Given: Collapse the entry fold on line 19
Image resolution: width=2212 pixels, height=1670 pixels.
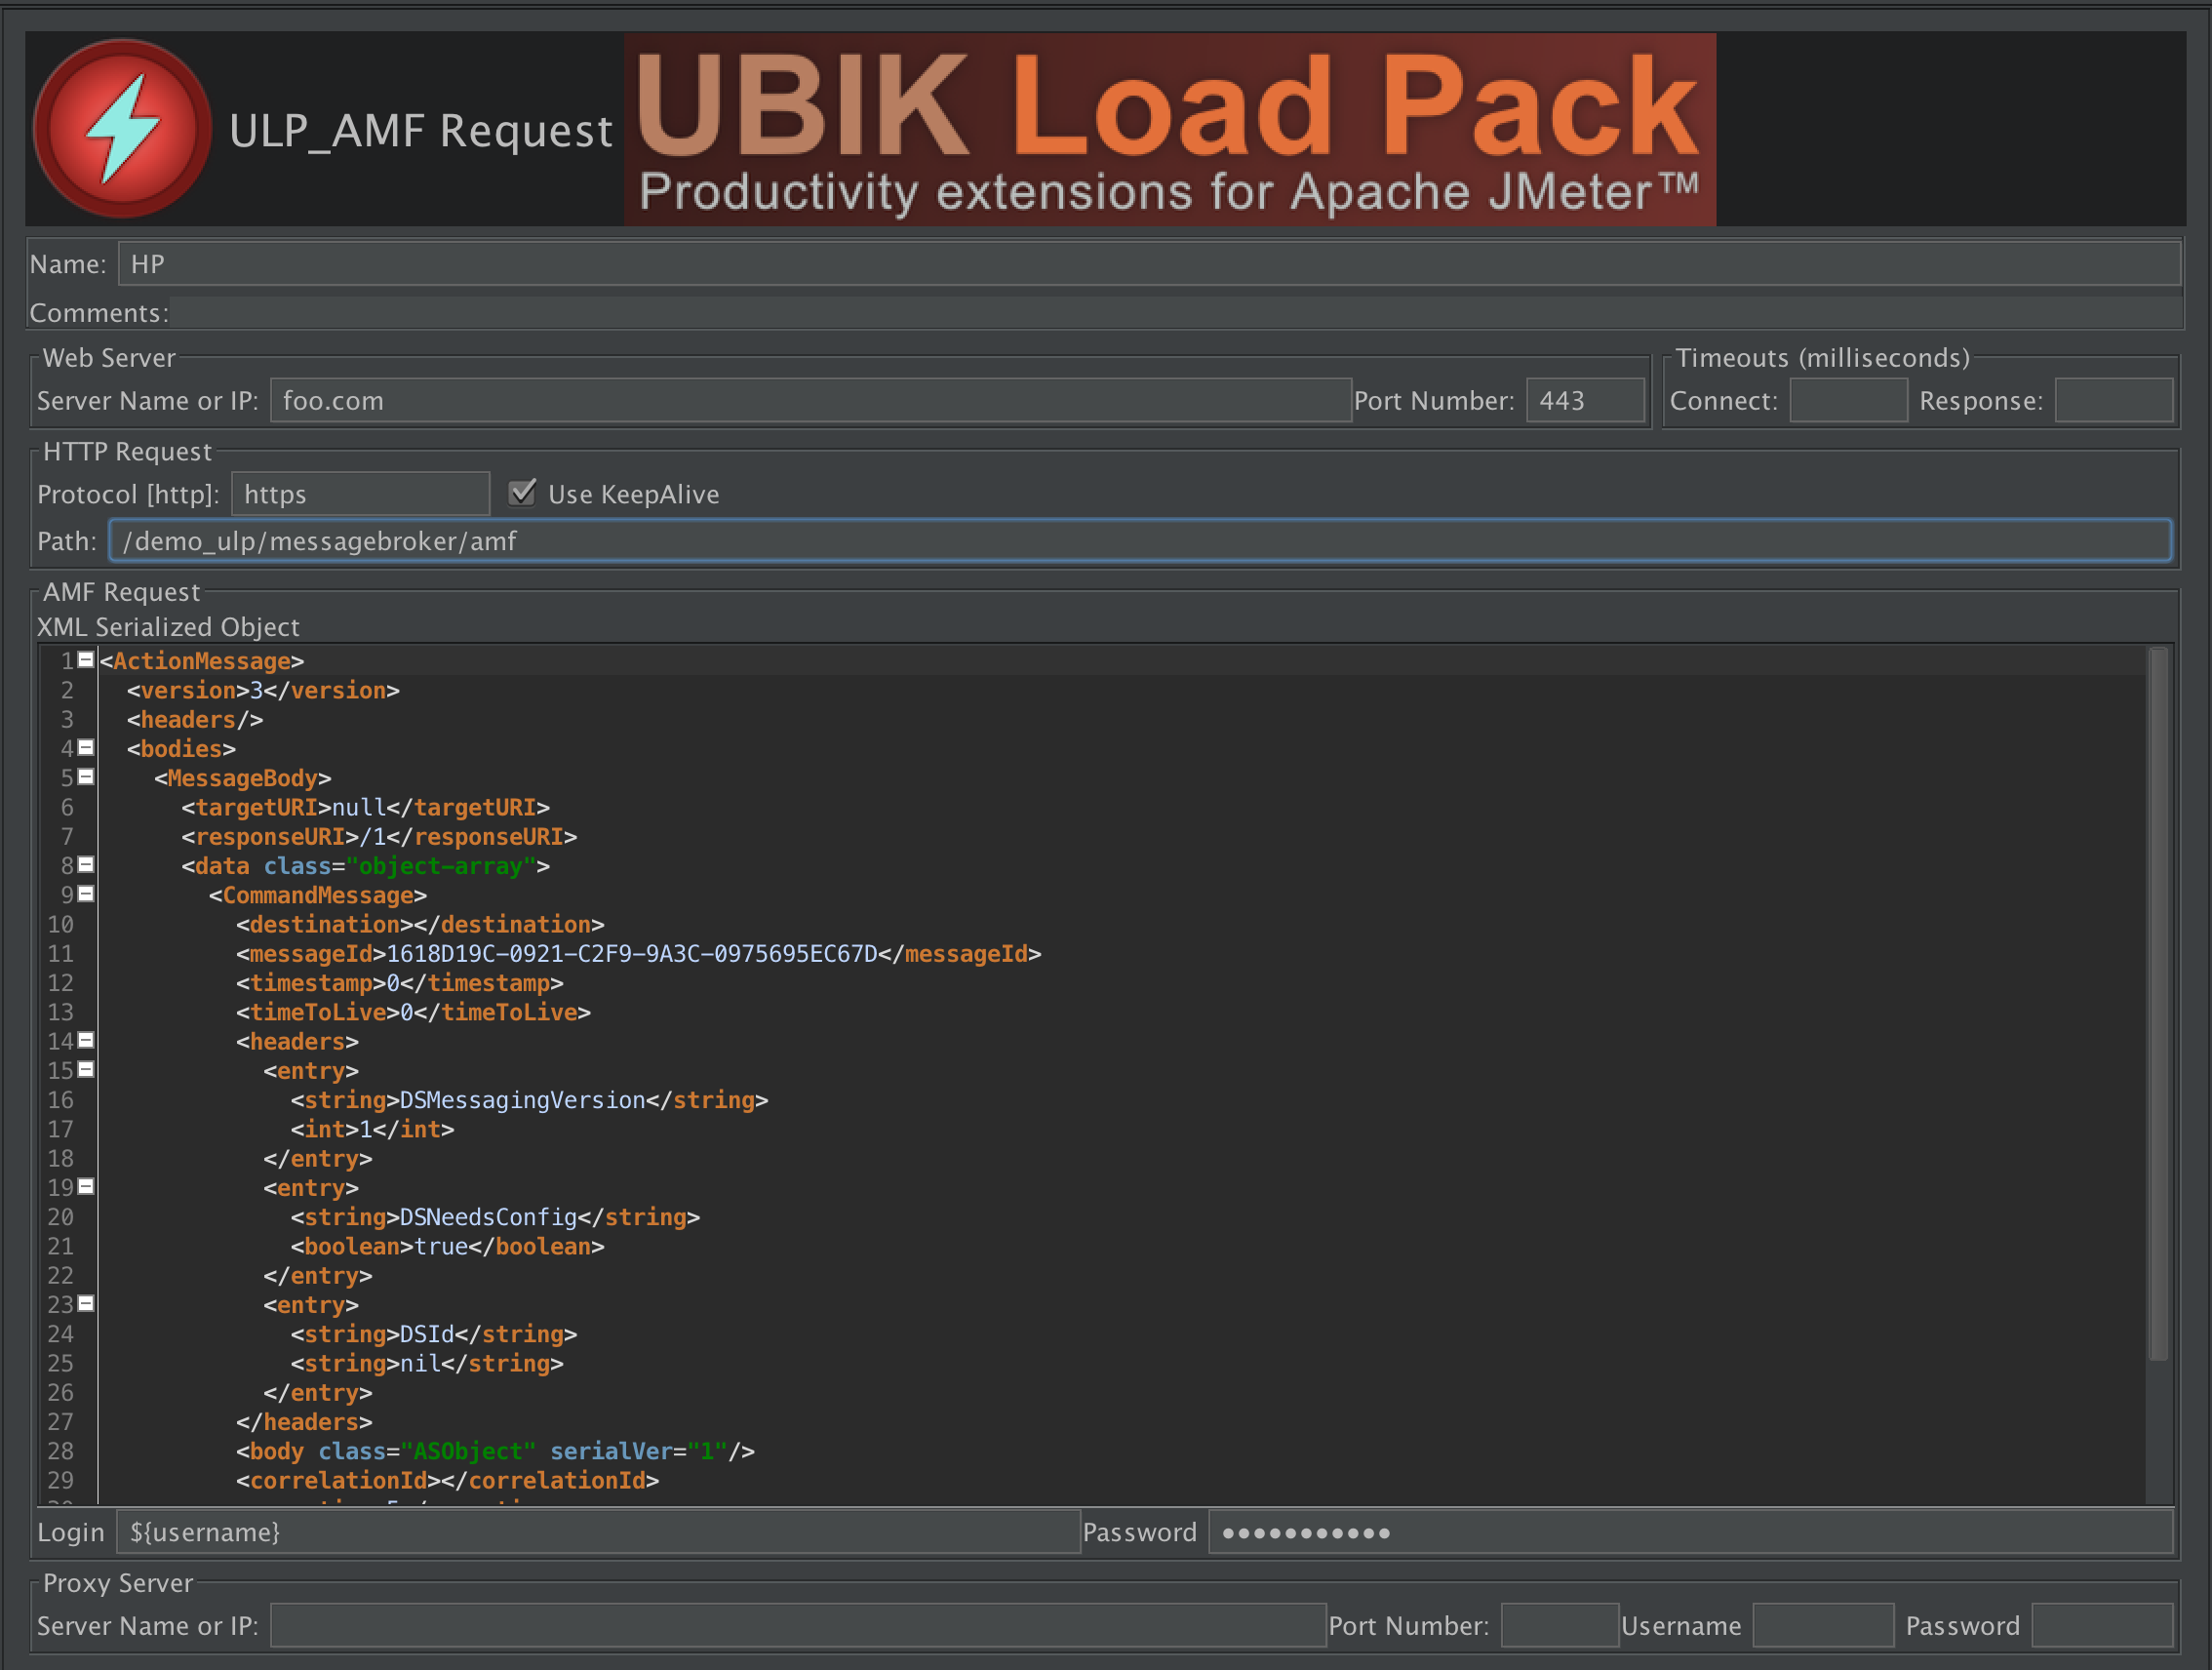Looking at the screenshot, I should [x=86, y=1187].
